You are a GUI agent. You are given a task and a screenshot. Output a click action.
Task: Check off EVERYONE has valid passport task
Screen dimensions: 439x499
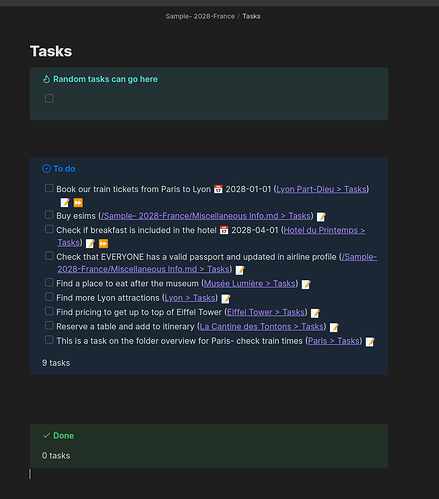pyautogui.click(x=49, y=256)
